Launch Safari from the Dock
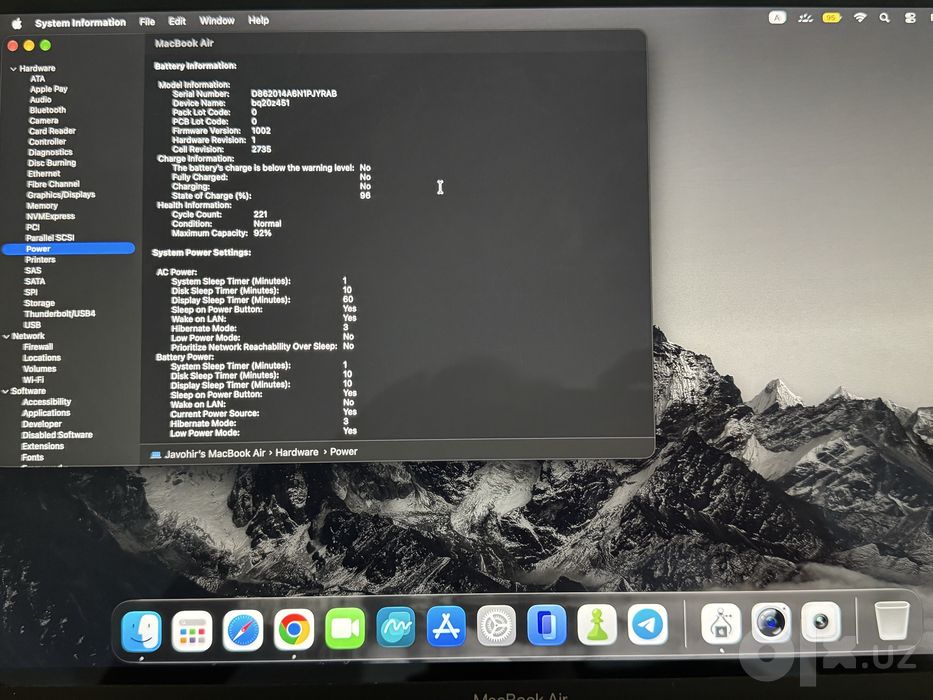Image resolution: width=933 pixels, height=700 pixels. point(243,630)
